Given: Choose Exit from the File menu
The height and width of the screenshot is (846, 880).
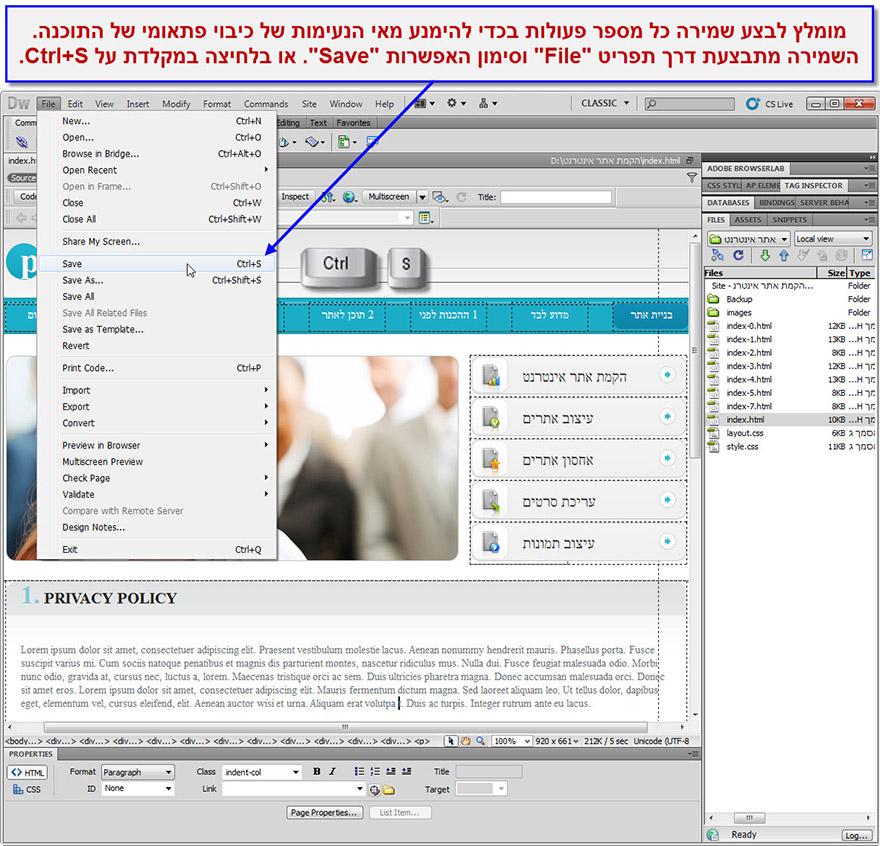Looking at the screenshot, I should [x=157, y=550].
